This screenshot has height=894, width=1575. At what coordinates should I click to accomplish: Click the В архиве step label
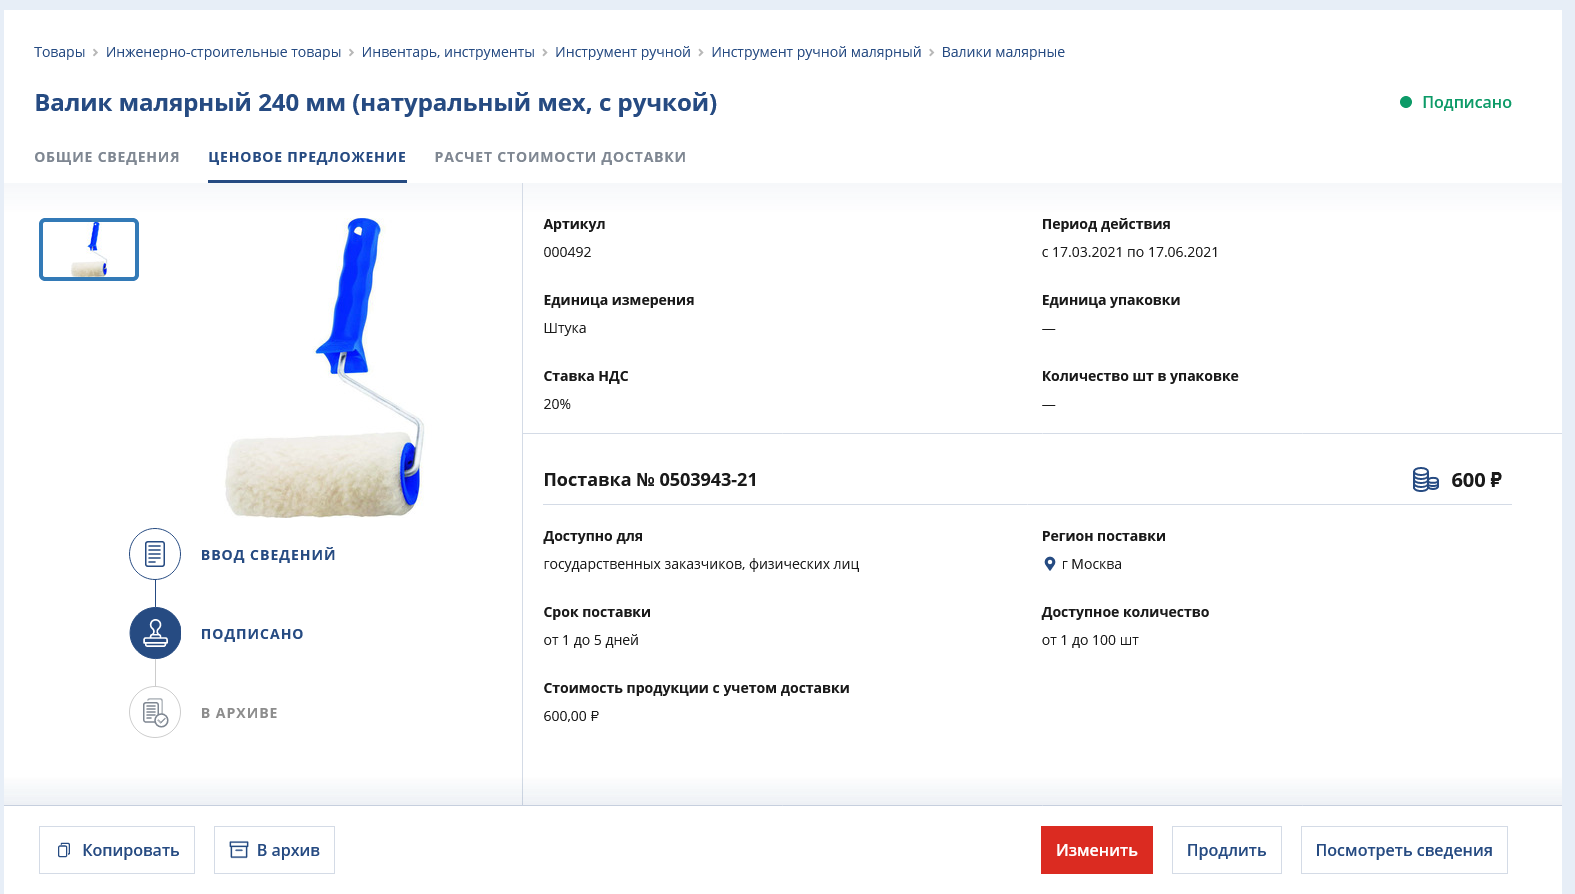(239, 713)
